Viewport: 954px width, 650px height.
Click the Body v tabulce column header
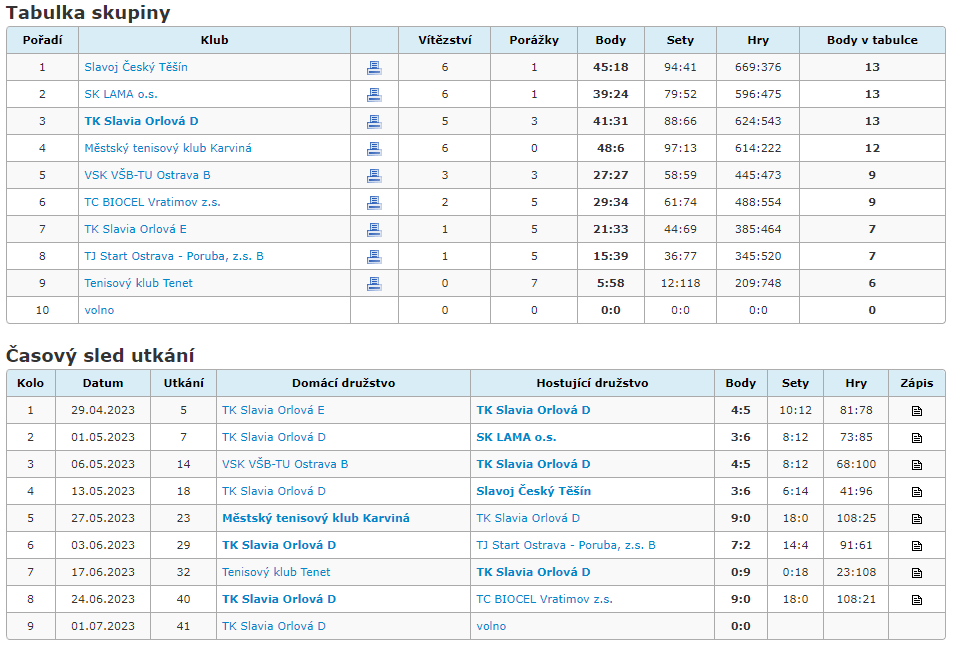pos(872,40)
